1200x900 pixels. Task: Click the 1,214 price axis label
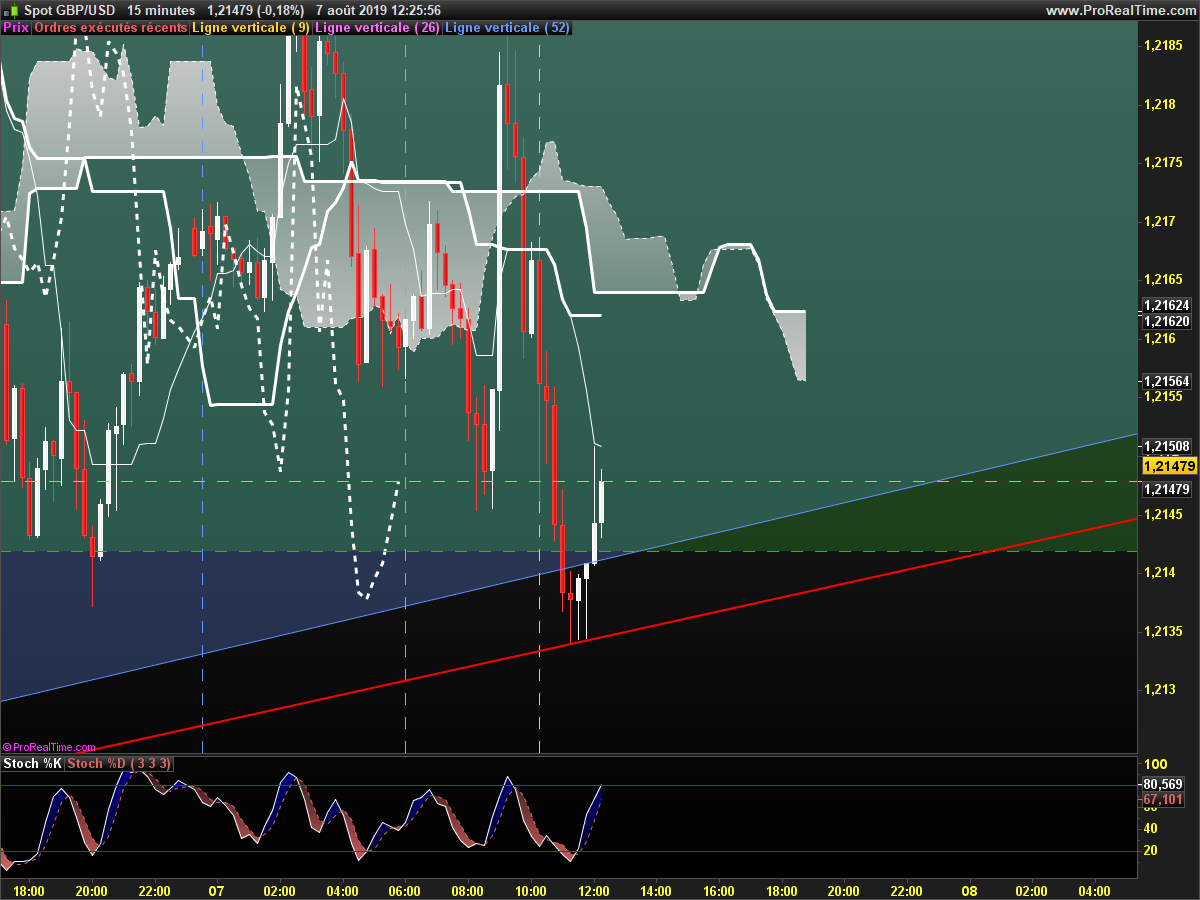pyautogui.click(x=1160, y=572)
